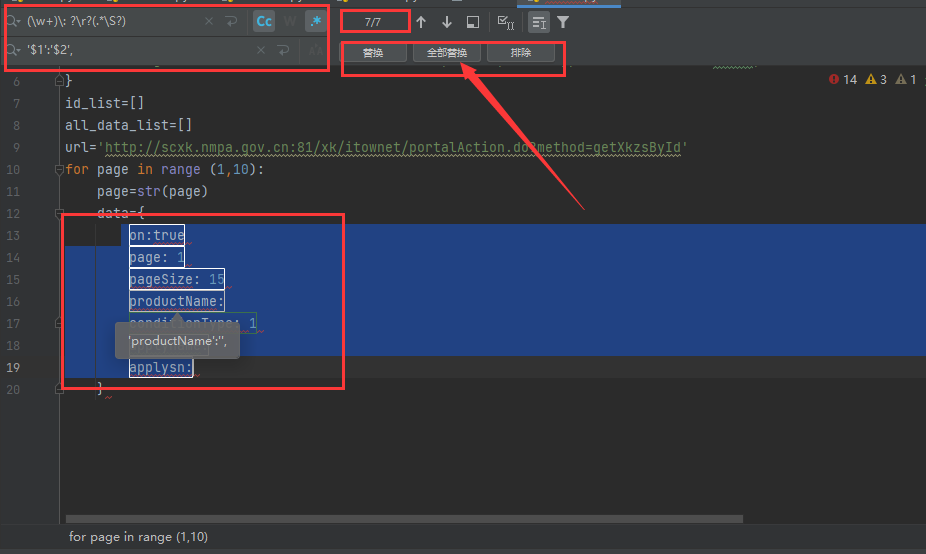Toggle search in selection only
The image size is (926, 554).
539,22
